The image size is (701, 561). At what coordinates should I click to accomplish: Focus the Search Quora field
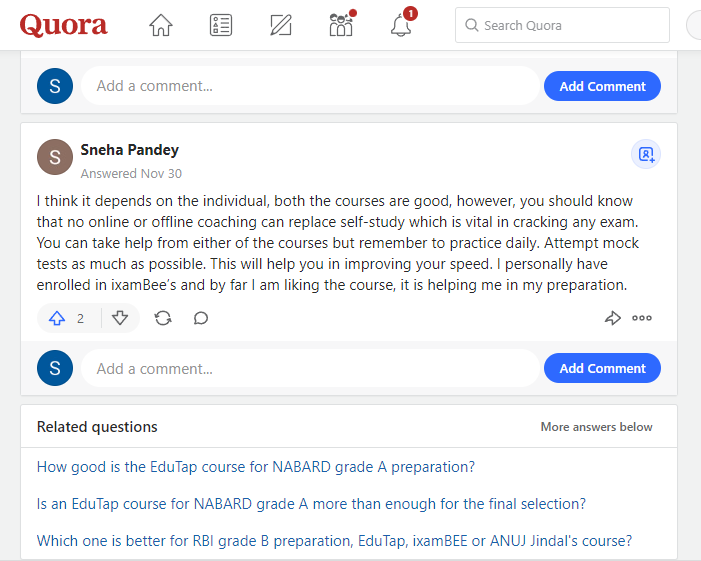(562, 25)
